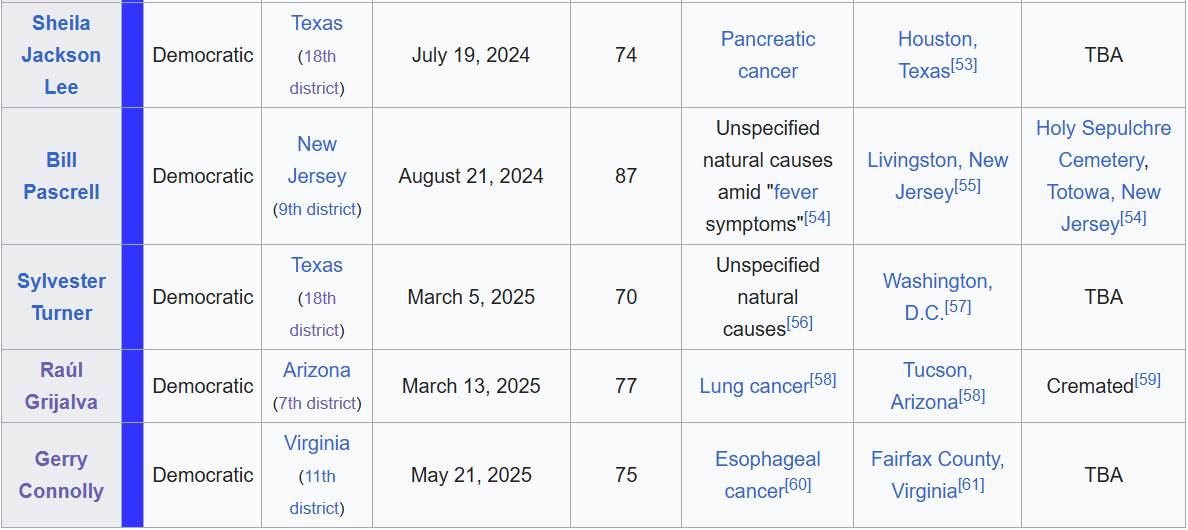Screen dimensions: 1188x530
Task: Select the Virginia state link
Action: click(x=317, y=442)
